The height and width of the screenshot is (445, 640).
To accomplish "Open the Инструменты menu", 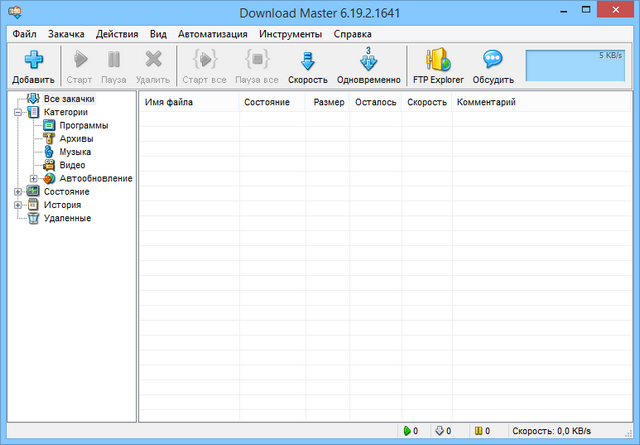I will coord(290,33).
